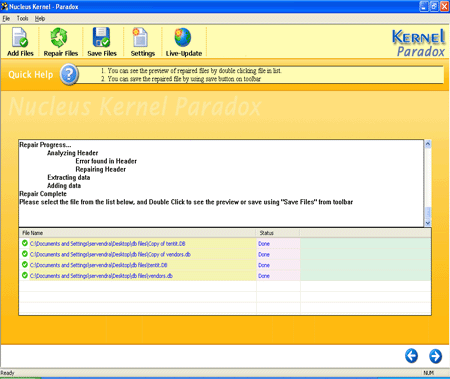The width and height of the screenshot is (450, 379).
Task: Click green check icon beside vendors.db row
Action: [x=25, y=275]
